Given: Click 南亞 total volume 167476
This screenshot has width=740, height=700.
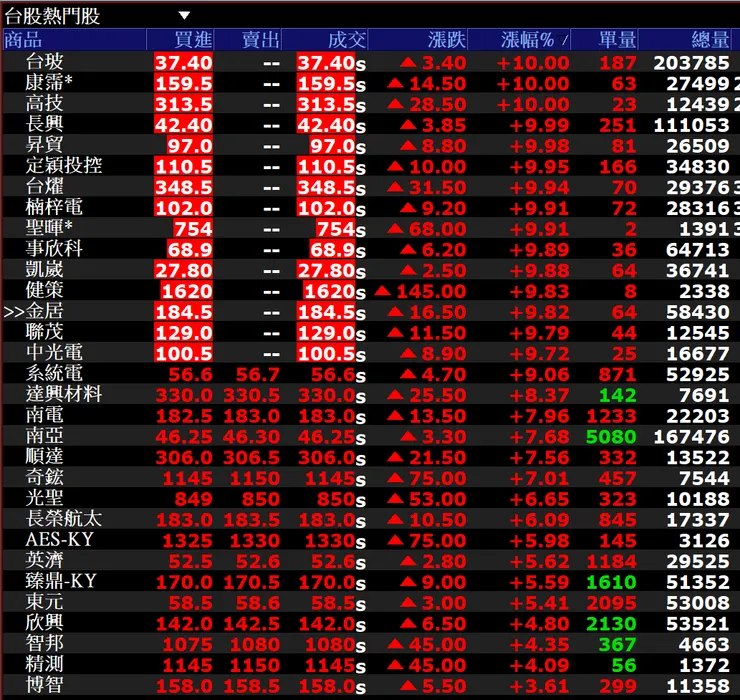Looking at the screenshot, I should pos(691,437).
